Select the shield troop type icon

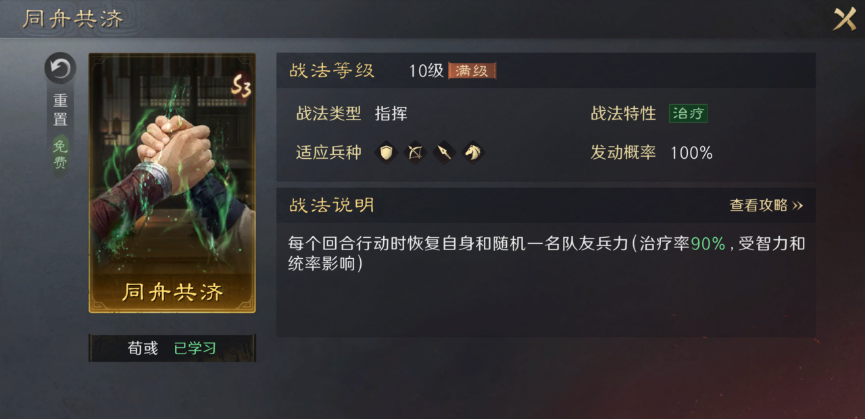[x=386, y=152]
